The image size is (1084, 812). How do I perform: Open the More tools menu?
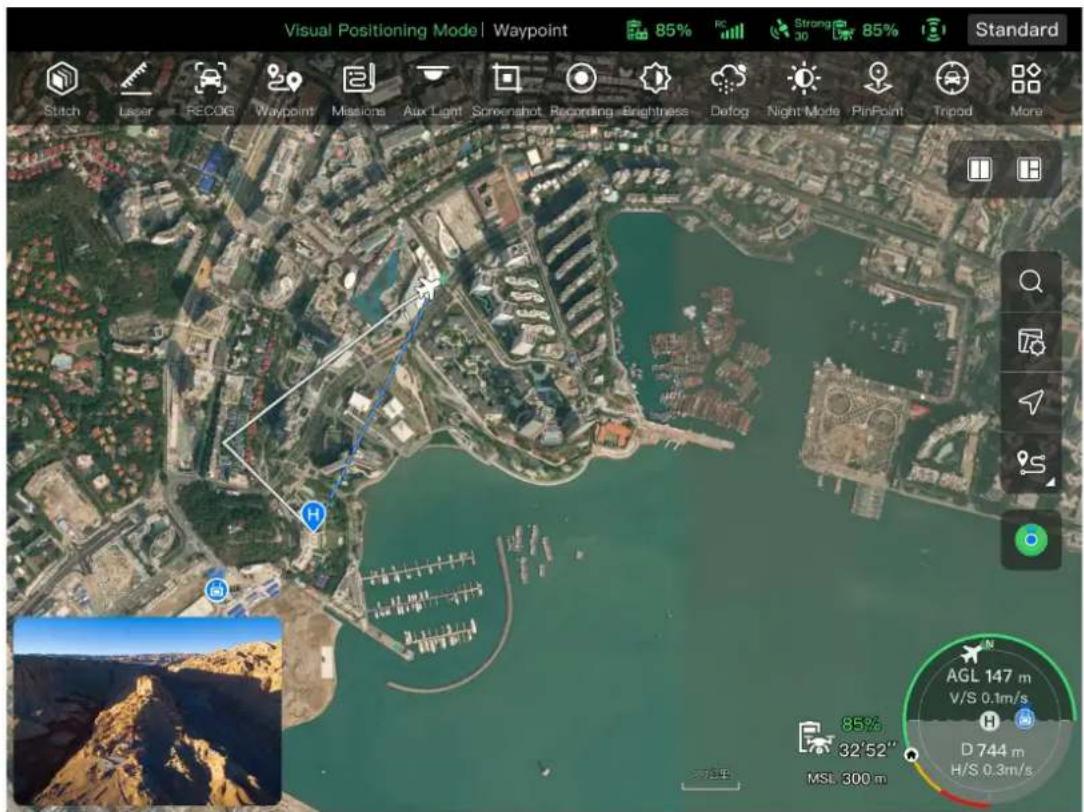[1026, 89]
